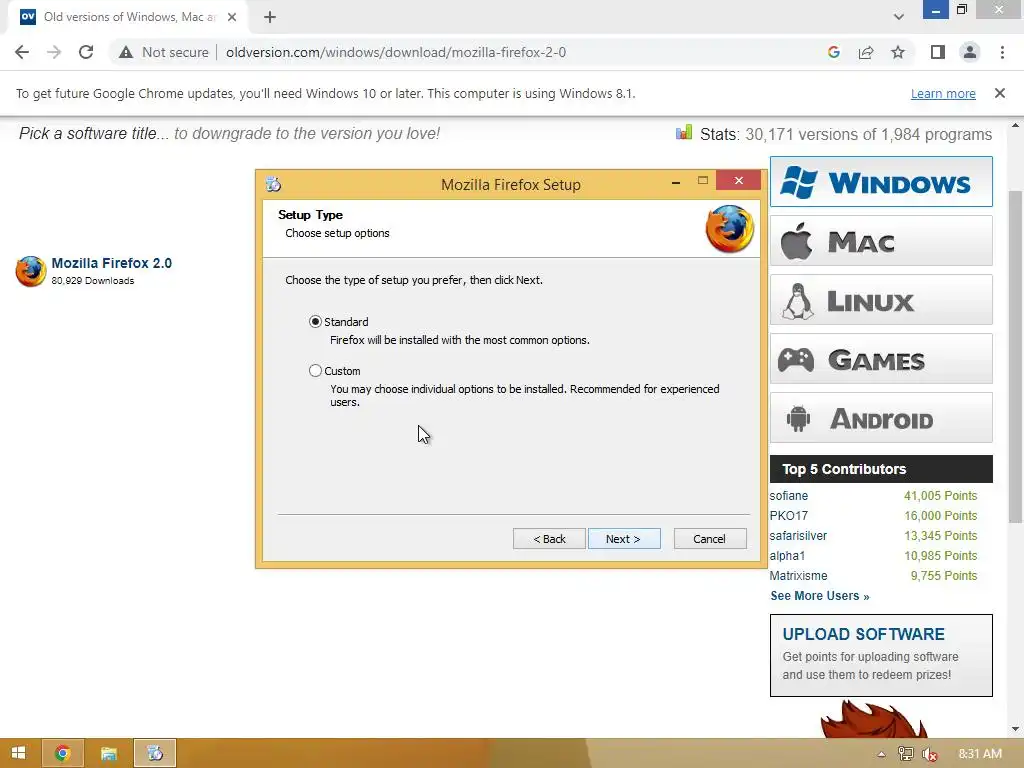The image size is (1024, 768).
Task: Open contributor PKO17's profile
Action: (x=788, y=515)
